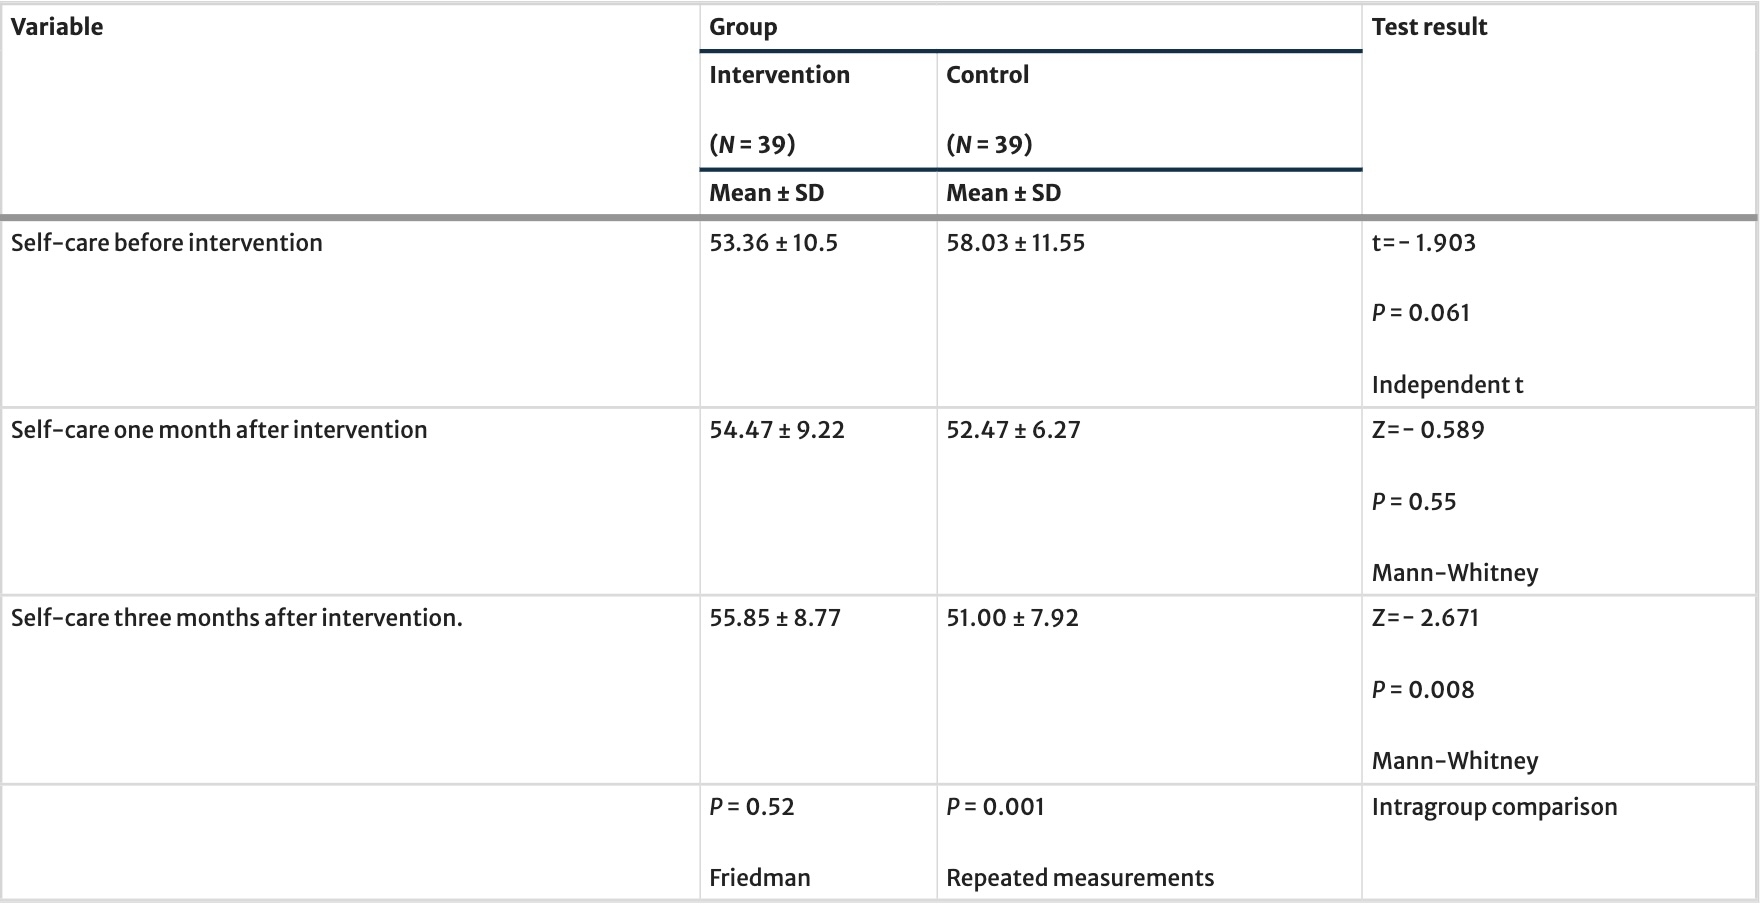Select the value 55.85 ± 8.77
This screenshot has width=1764, height=906.
pyautogui.click(x=775, y=618)
